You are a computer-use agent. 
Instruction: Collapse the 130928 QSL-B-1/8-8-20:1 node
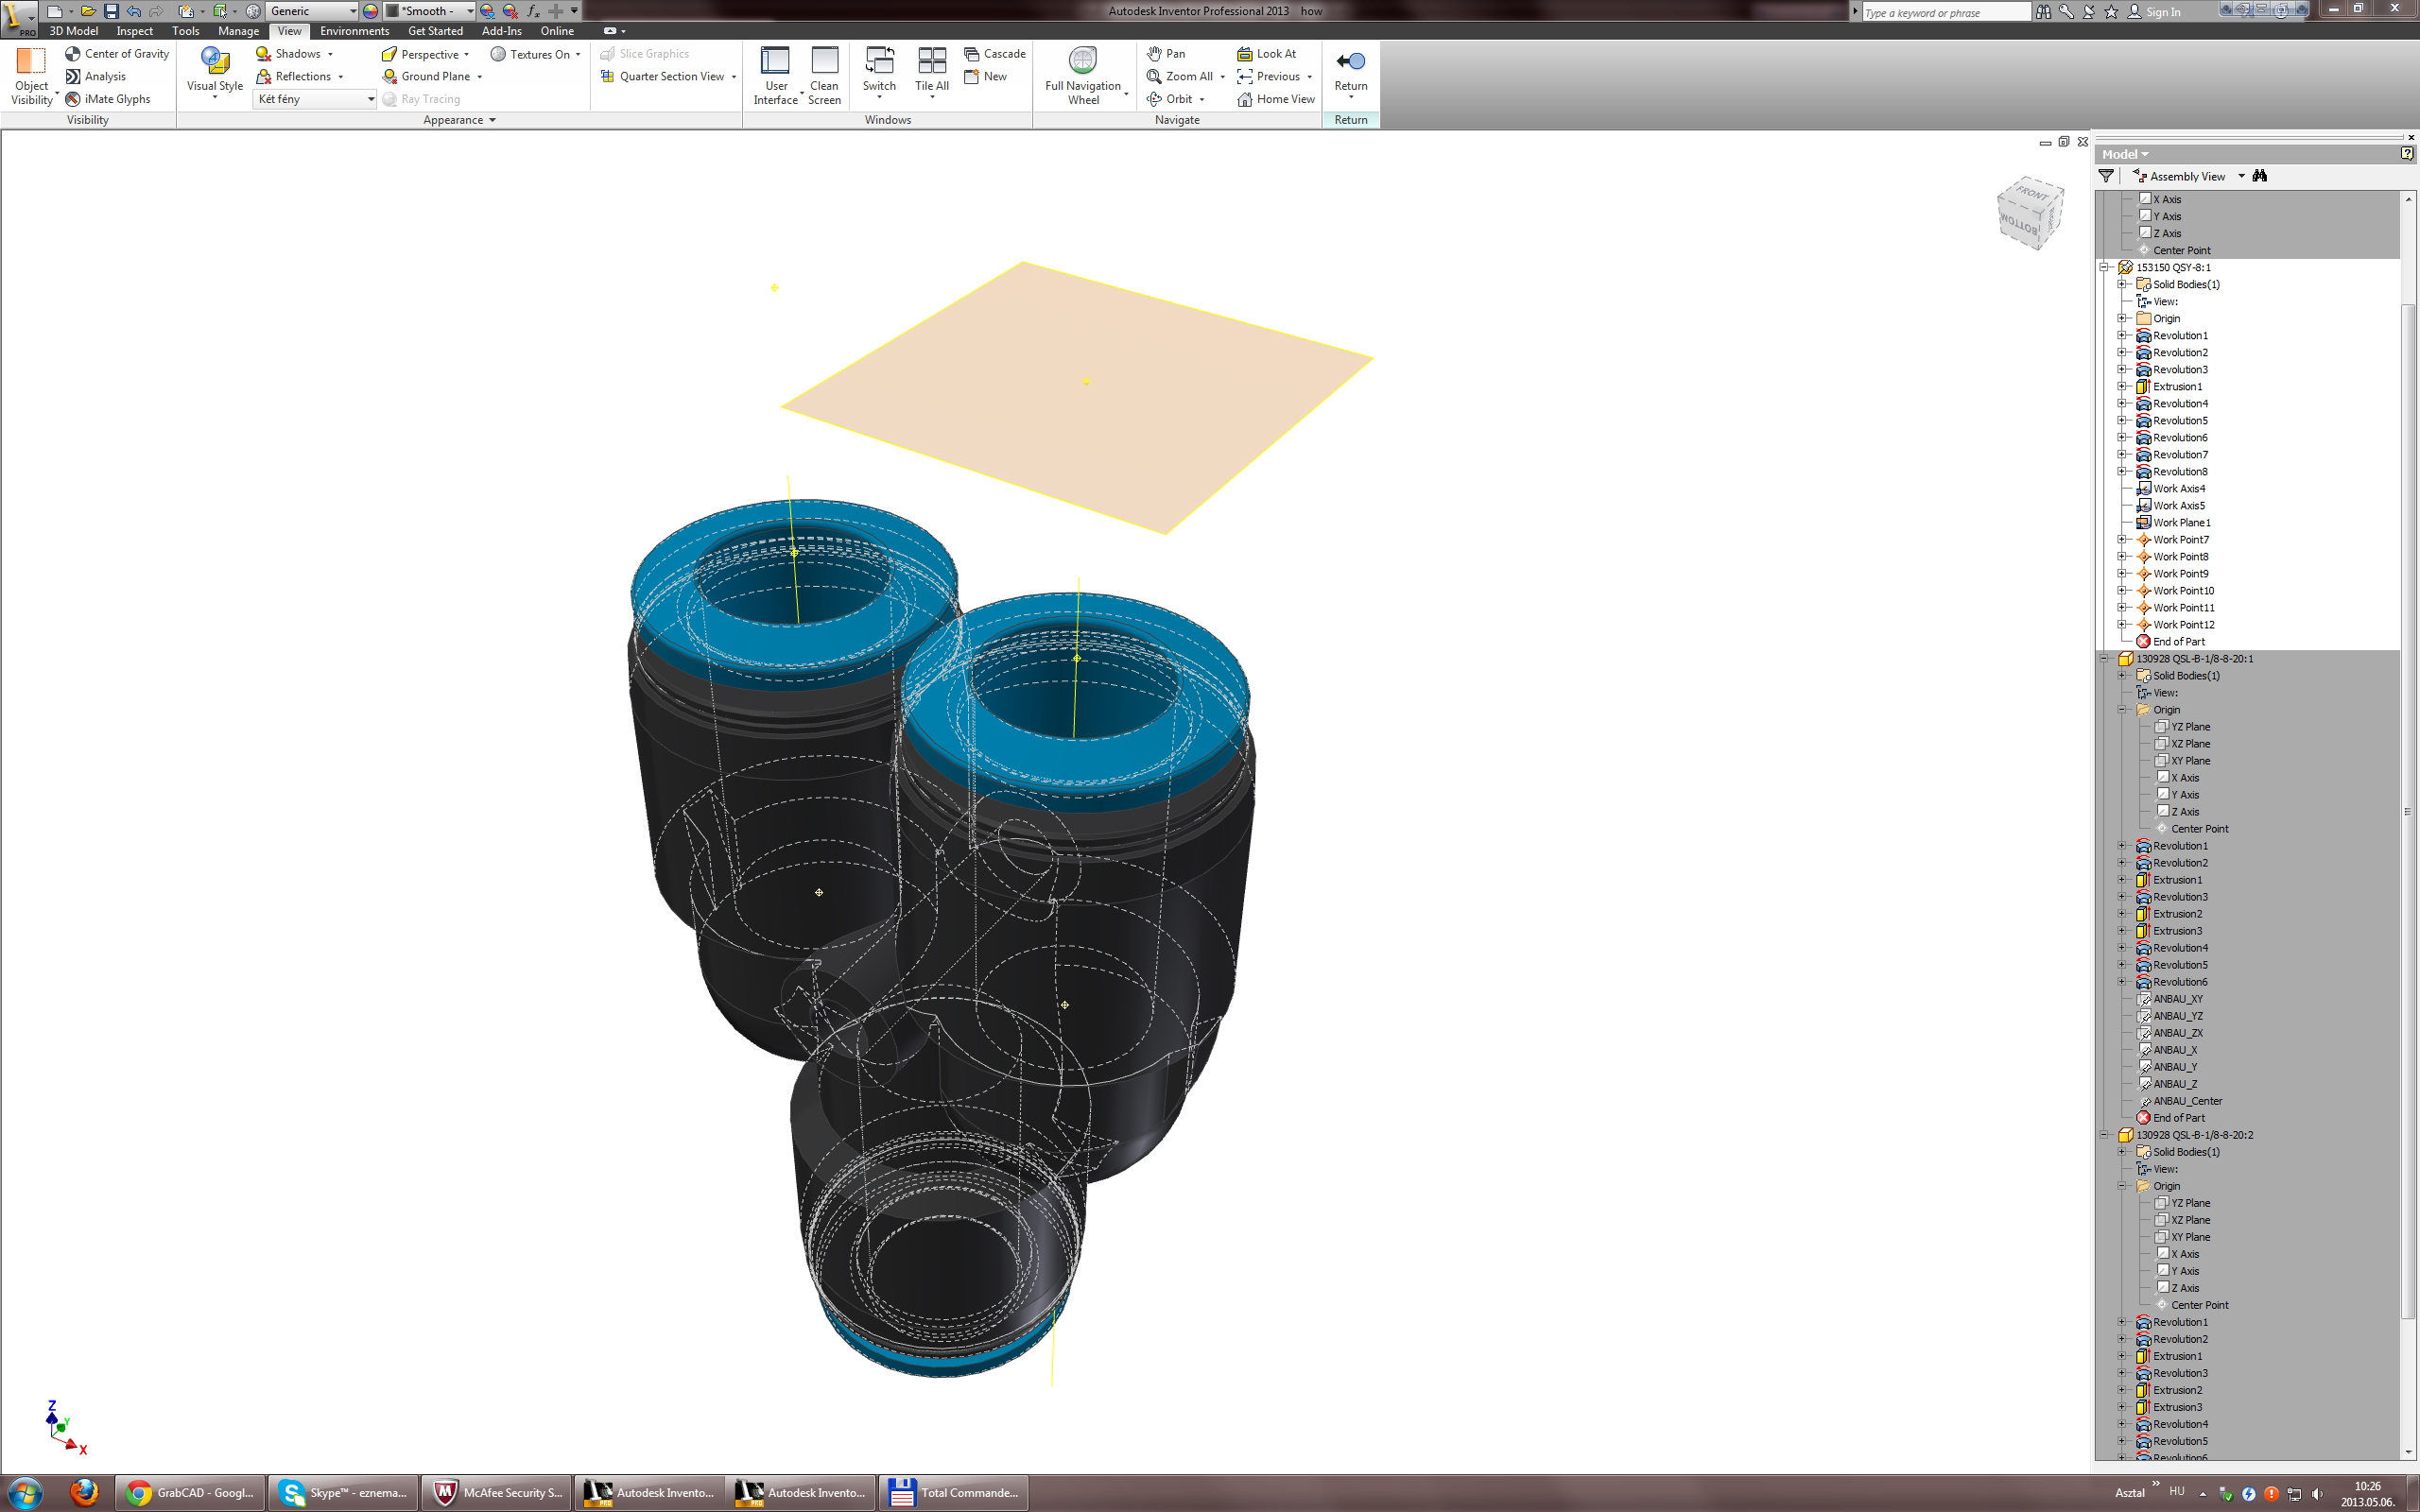tap(2105, 659)
